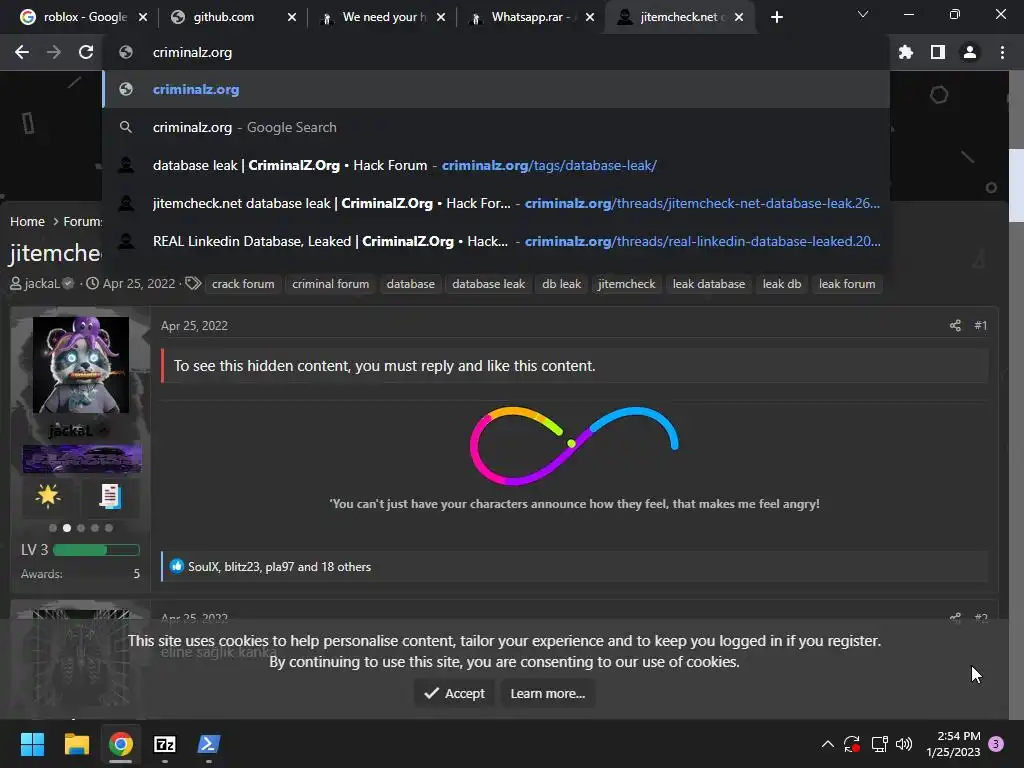
Task: Select the criminalz.org URL suggestion
Action: click(496, 89)
